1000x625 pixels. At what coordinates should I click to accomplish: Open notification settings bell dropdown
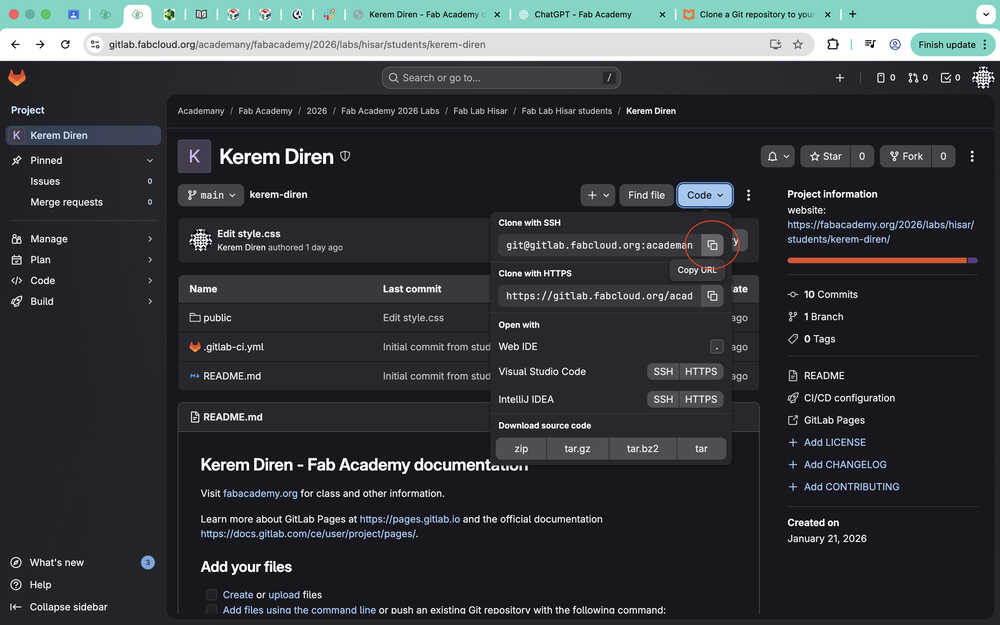pos(777,156)
